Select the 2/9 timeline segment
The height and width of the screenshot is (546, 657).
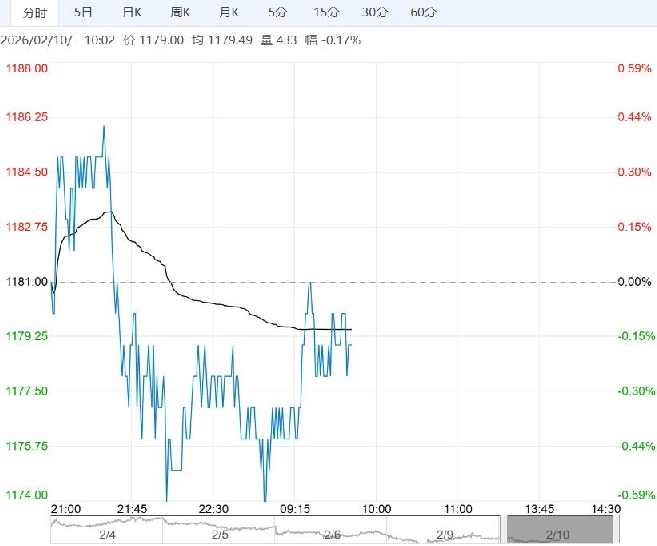(x=446, y=535)
